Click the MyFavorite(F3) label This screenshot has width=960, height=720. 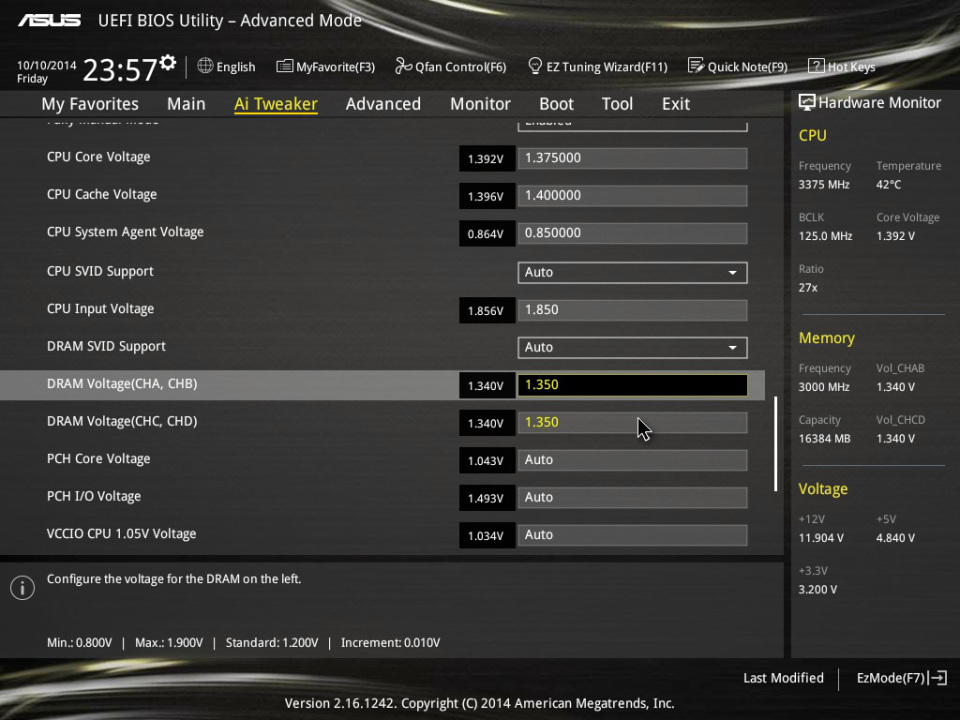(336, 67)
